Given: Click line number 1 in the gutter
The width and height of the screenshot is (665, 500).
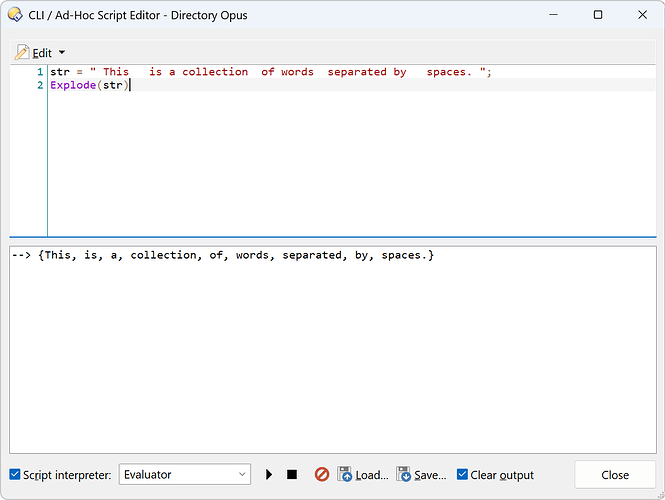Looking at the screenshot, I should pos(40,72).
